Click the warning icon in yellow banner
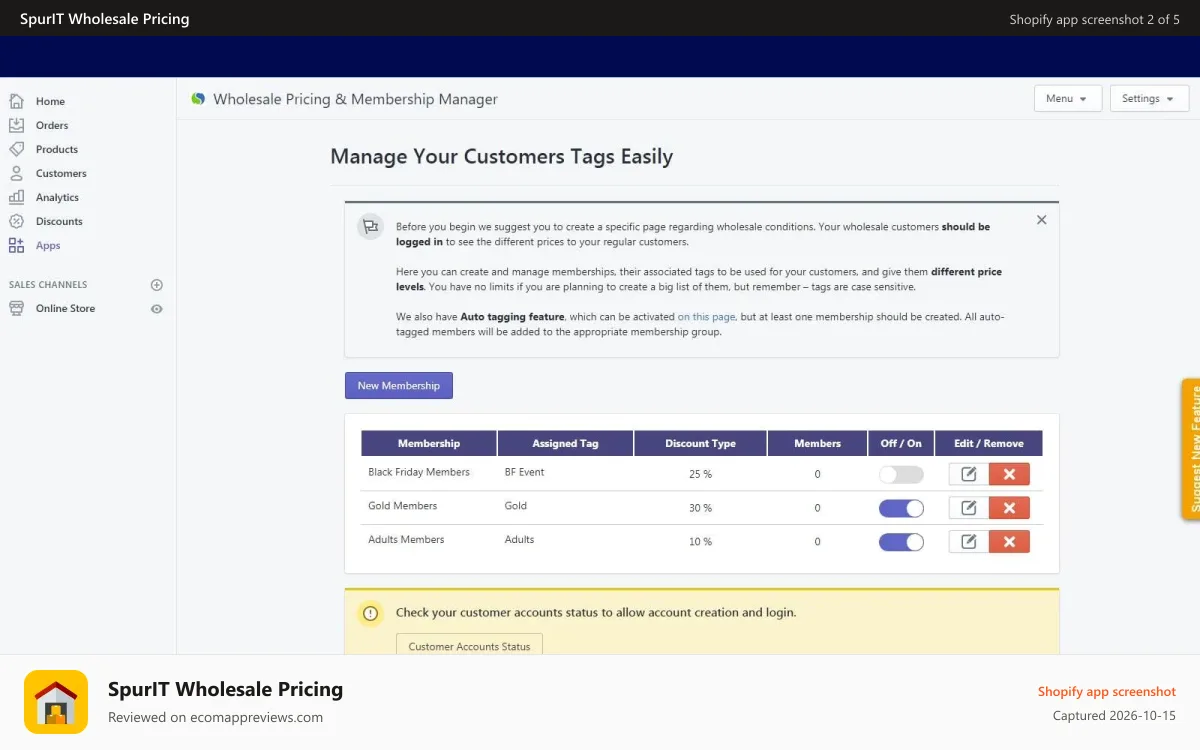The image size is (1200, 750). tap(370, 613)
